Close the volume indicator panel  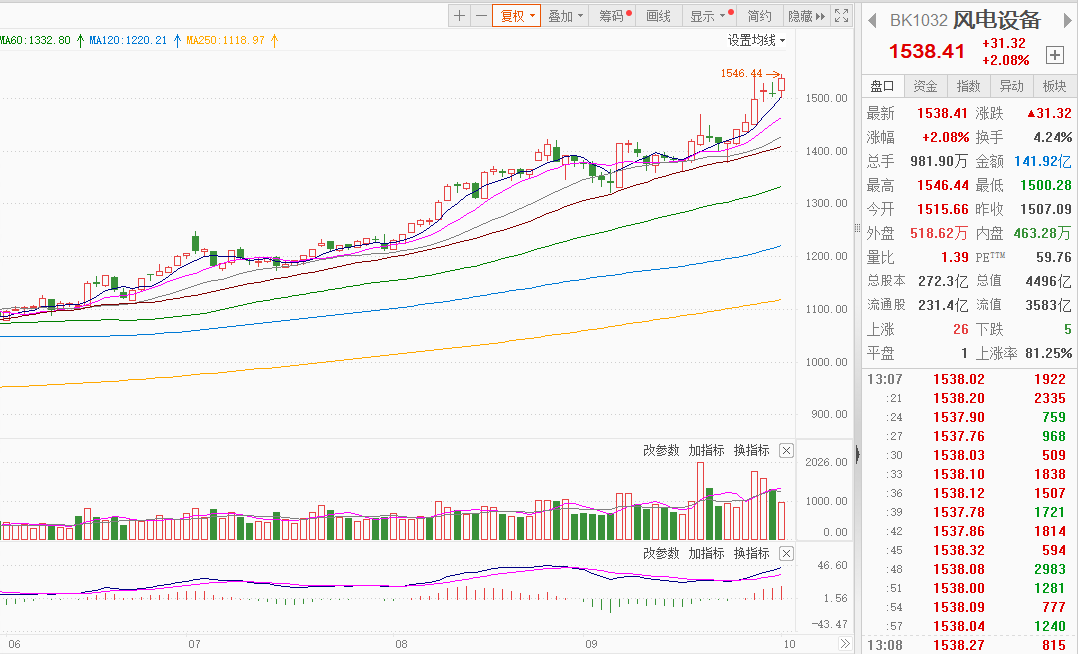click(x=786, y=451)
